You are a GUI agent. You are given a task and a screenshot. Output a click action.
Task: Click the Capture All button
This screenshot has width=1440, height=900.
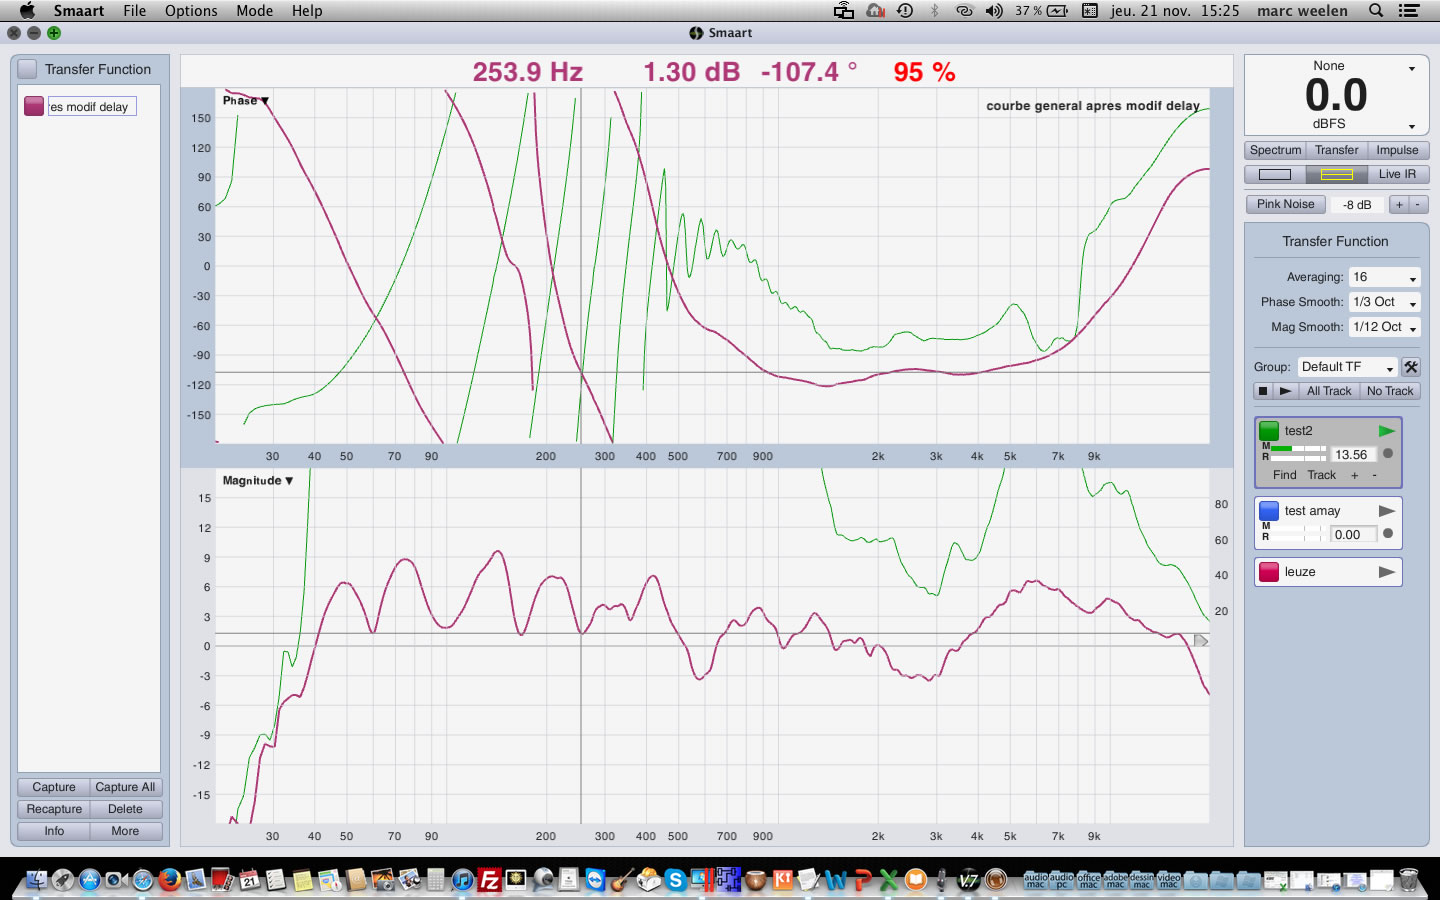pyautogui.click(x=125, y=787)
